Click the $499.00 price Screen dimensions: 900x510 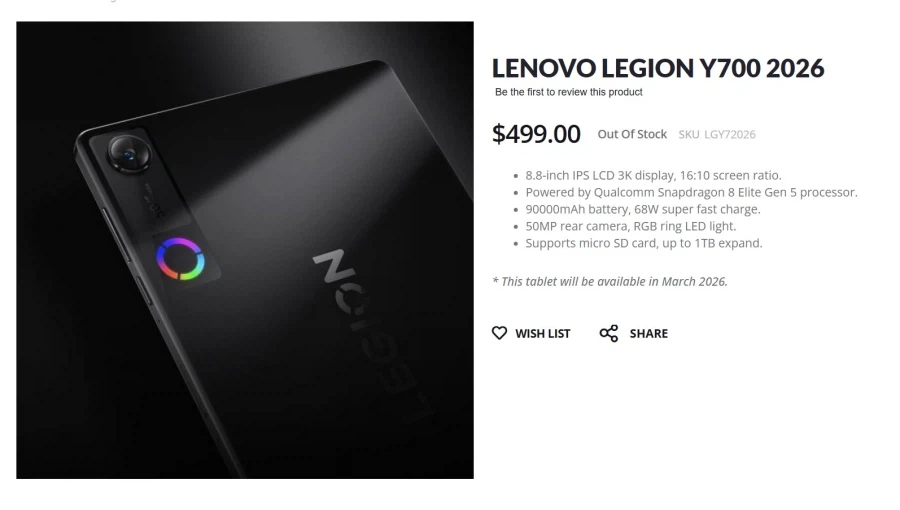[536, 134]
